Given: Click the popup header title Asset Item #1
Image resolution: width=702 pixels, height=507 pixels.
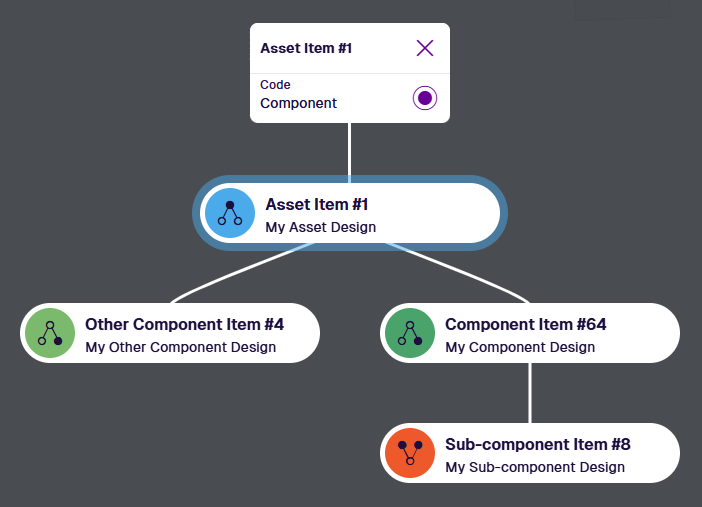Looking at the screenshot, I should tap(306, 48).
